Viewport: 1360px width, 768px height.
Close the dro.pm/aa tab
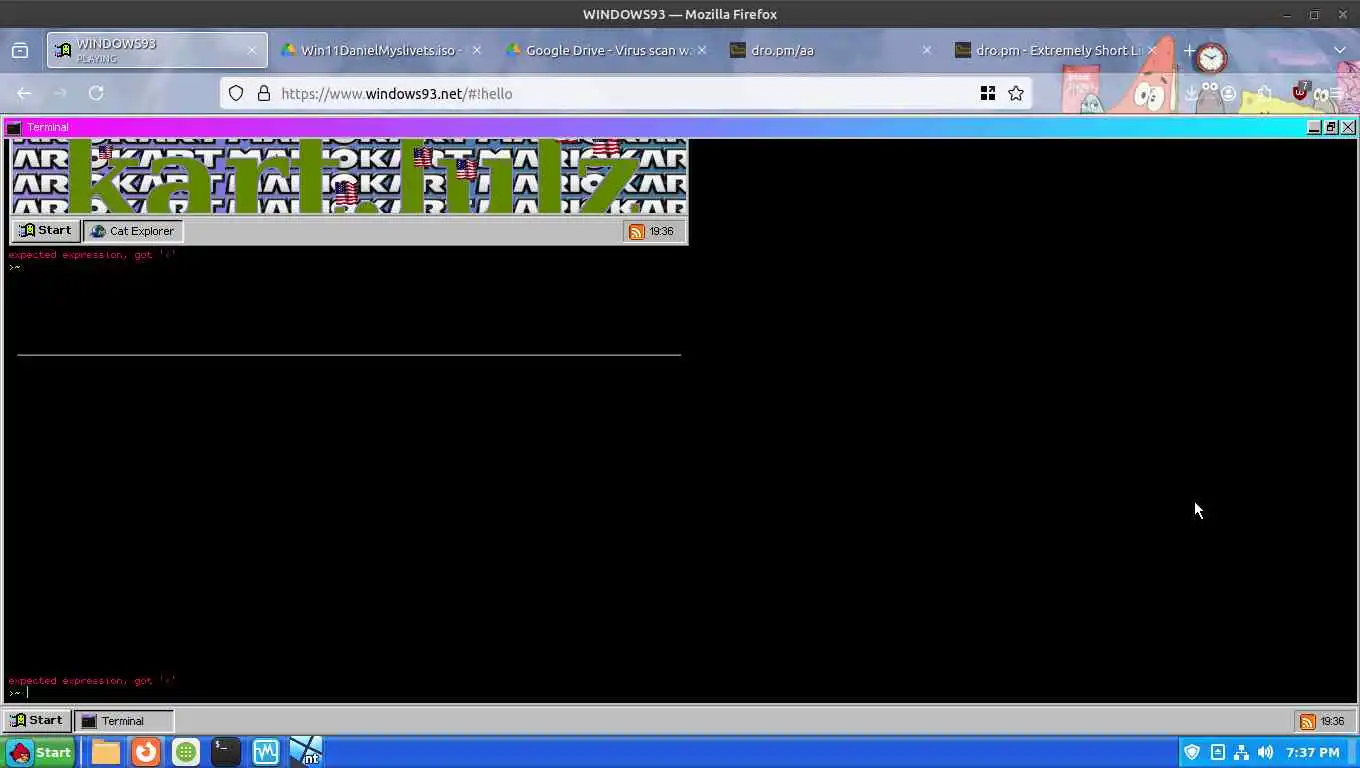pos(926,50)
